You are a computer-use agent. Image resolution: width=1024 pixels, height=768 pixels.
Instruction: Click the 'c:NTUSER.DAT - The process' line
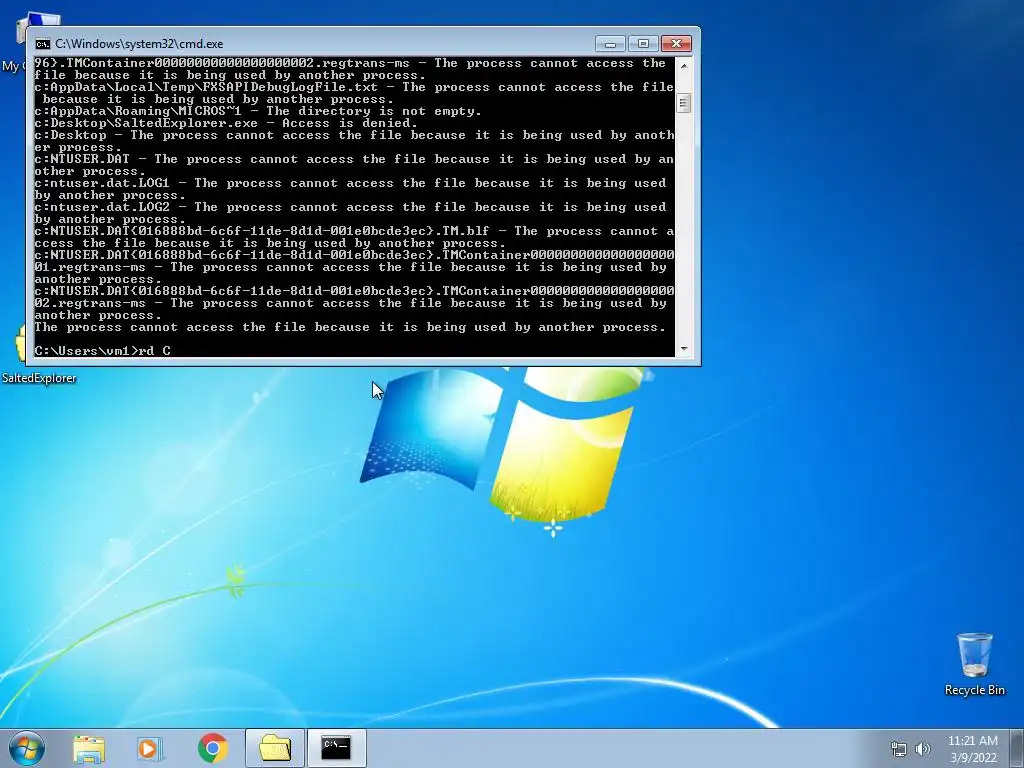353,165
